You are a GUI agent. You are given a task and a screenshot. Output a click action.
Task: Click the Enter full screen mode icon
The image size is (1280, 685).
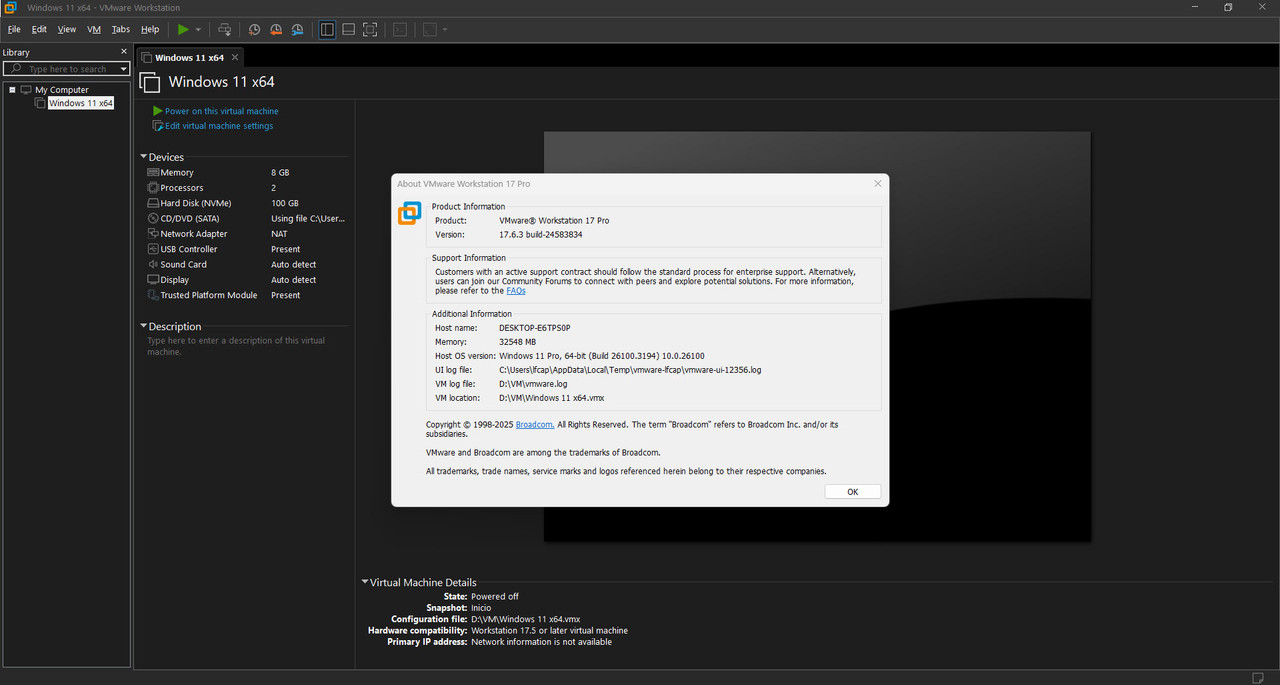pyautogui.click(x=370, y=30)
